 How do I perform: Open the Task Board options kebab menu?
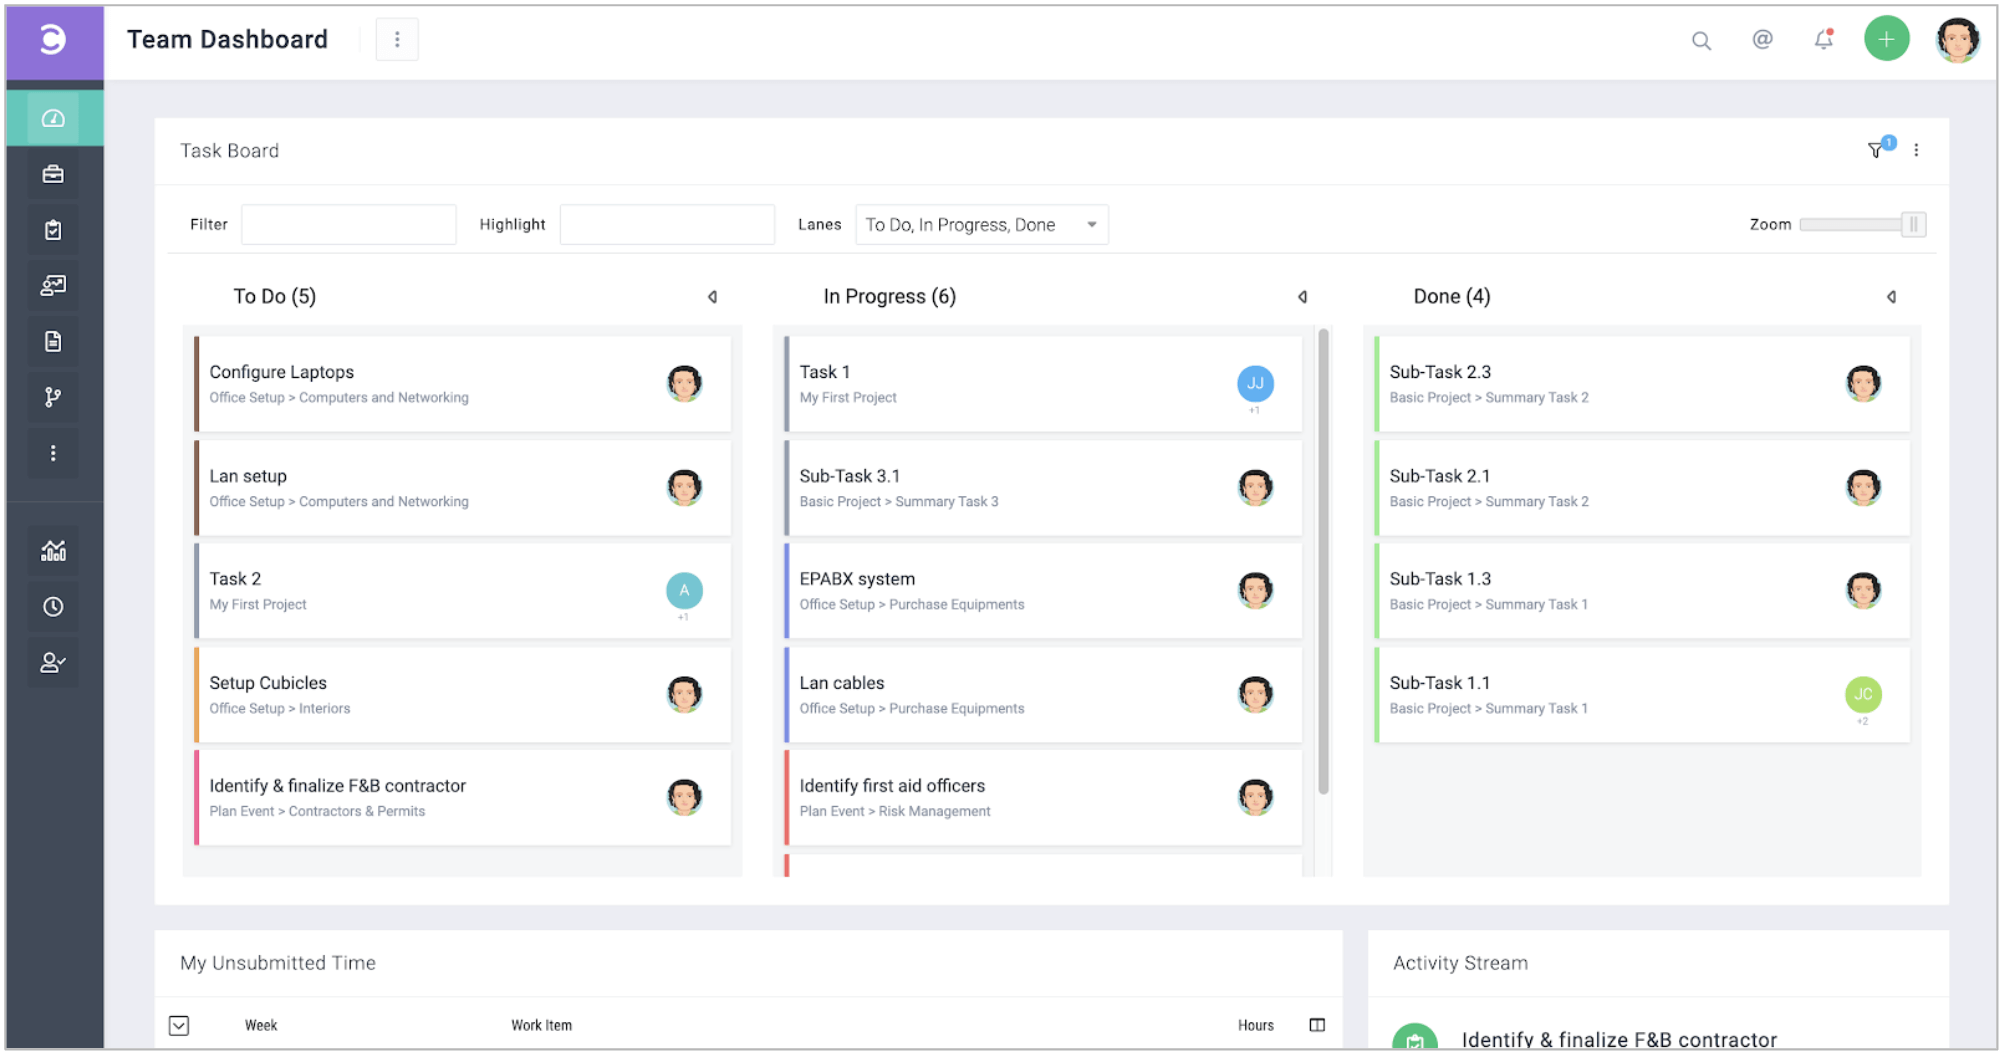click(1916, 150)
